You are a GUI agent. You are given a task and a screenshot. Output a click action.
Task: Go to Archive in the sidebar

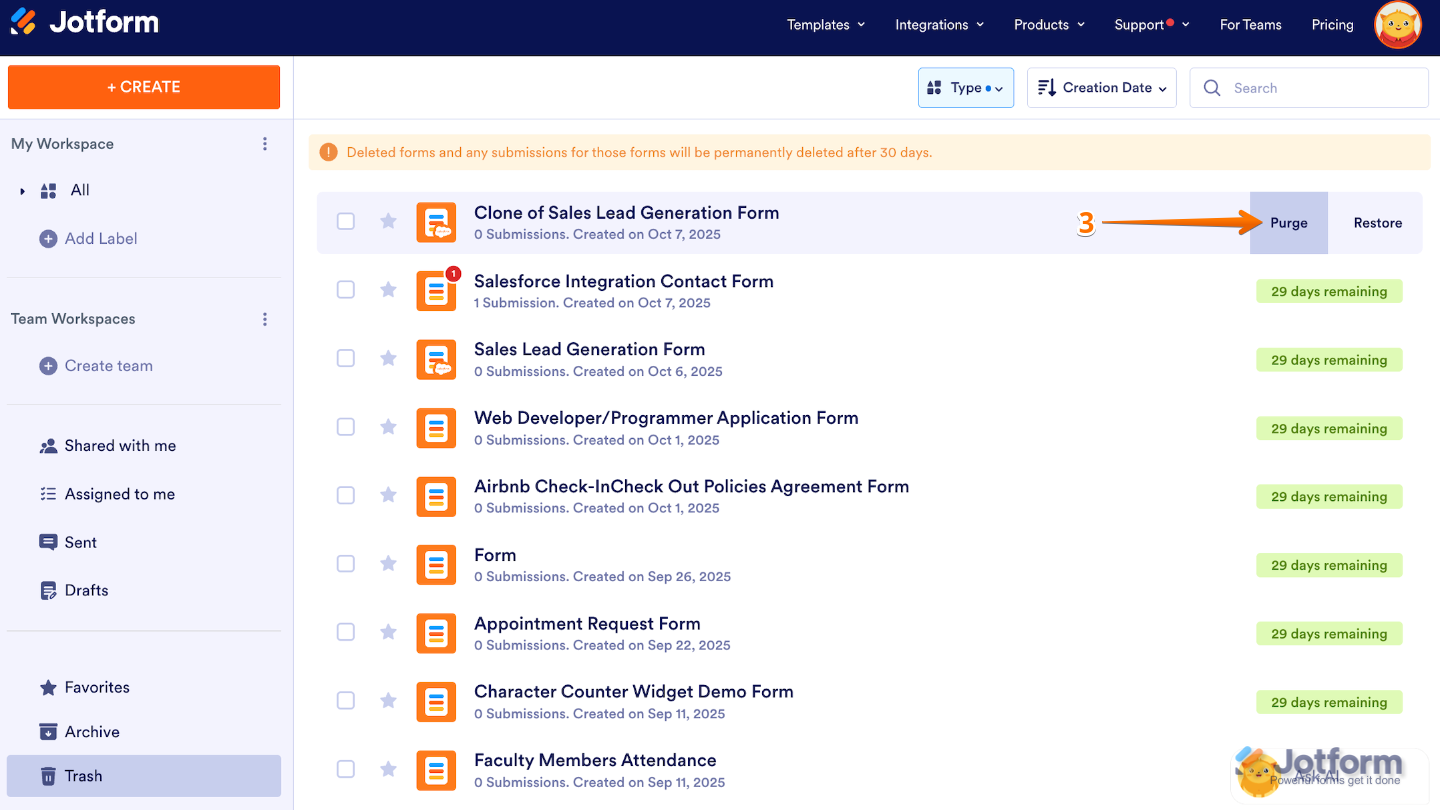(x=92, y=732)
